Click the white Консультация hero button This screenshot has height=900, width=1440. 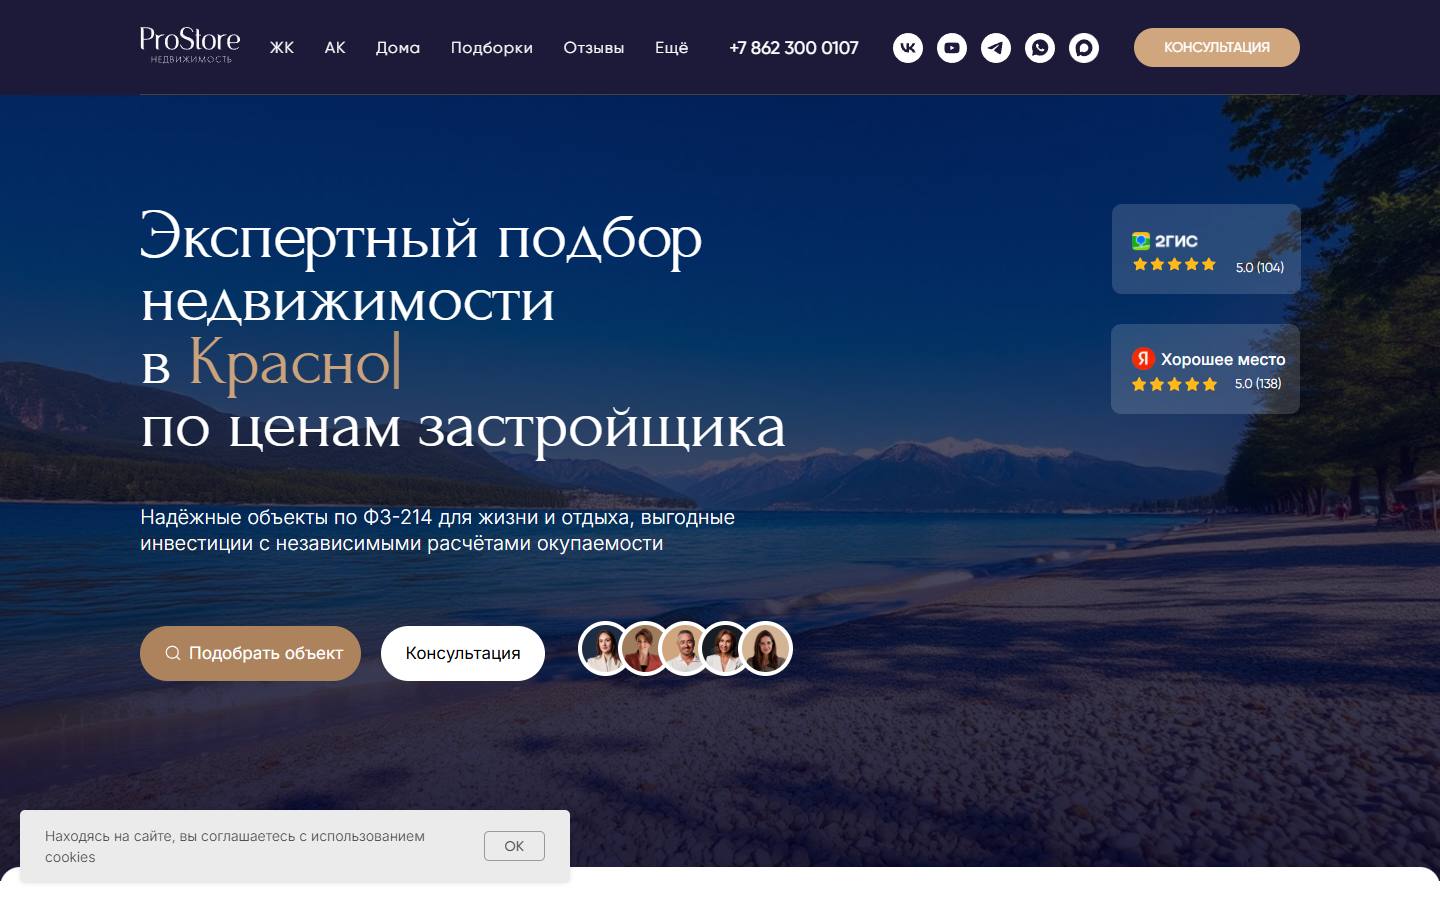tap(463, 653)
